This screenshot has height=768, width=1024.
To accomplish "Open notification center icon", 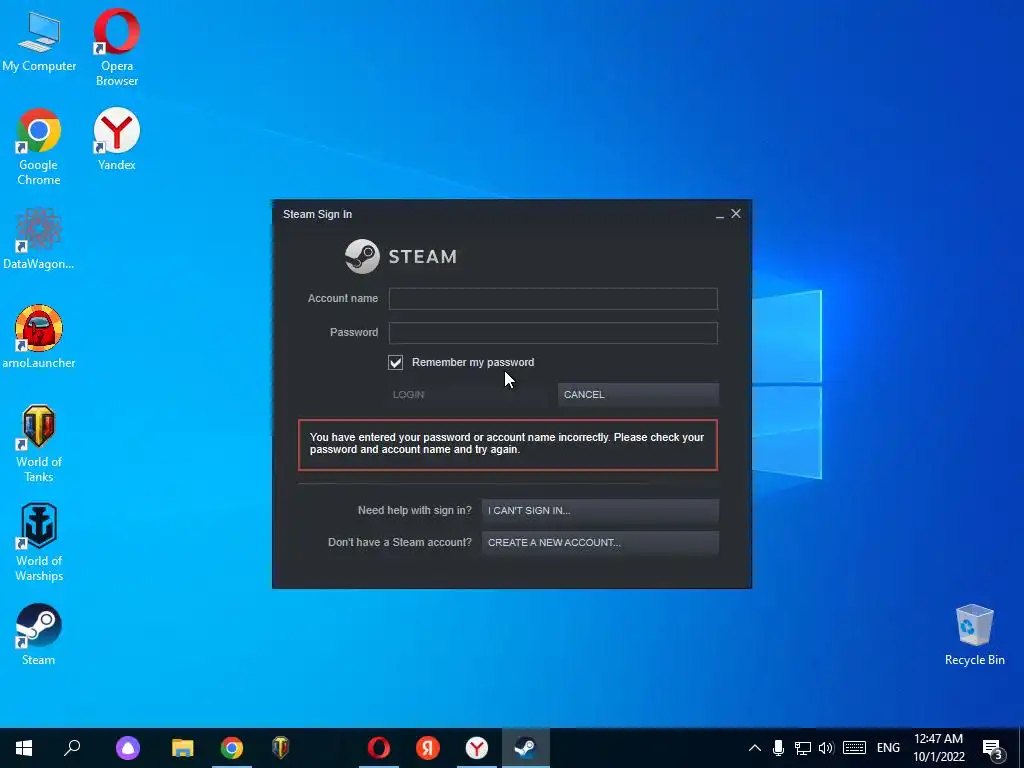I will pyautogui.click(x=993, y=748).
